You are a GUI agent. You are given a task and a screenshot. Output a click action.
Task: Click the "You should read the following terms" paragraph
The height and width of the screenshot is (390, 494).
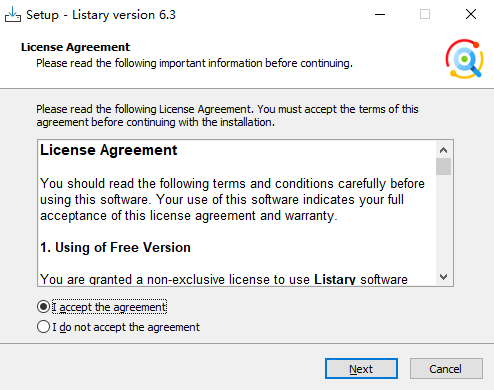coord(232,200)
